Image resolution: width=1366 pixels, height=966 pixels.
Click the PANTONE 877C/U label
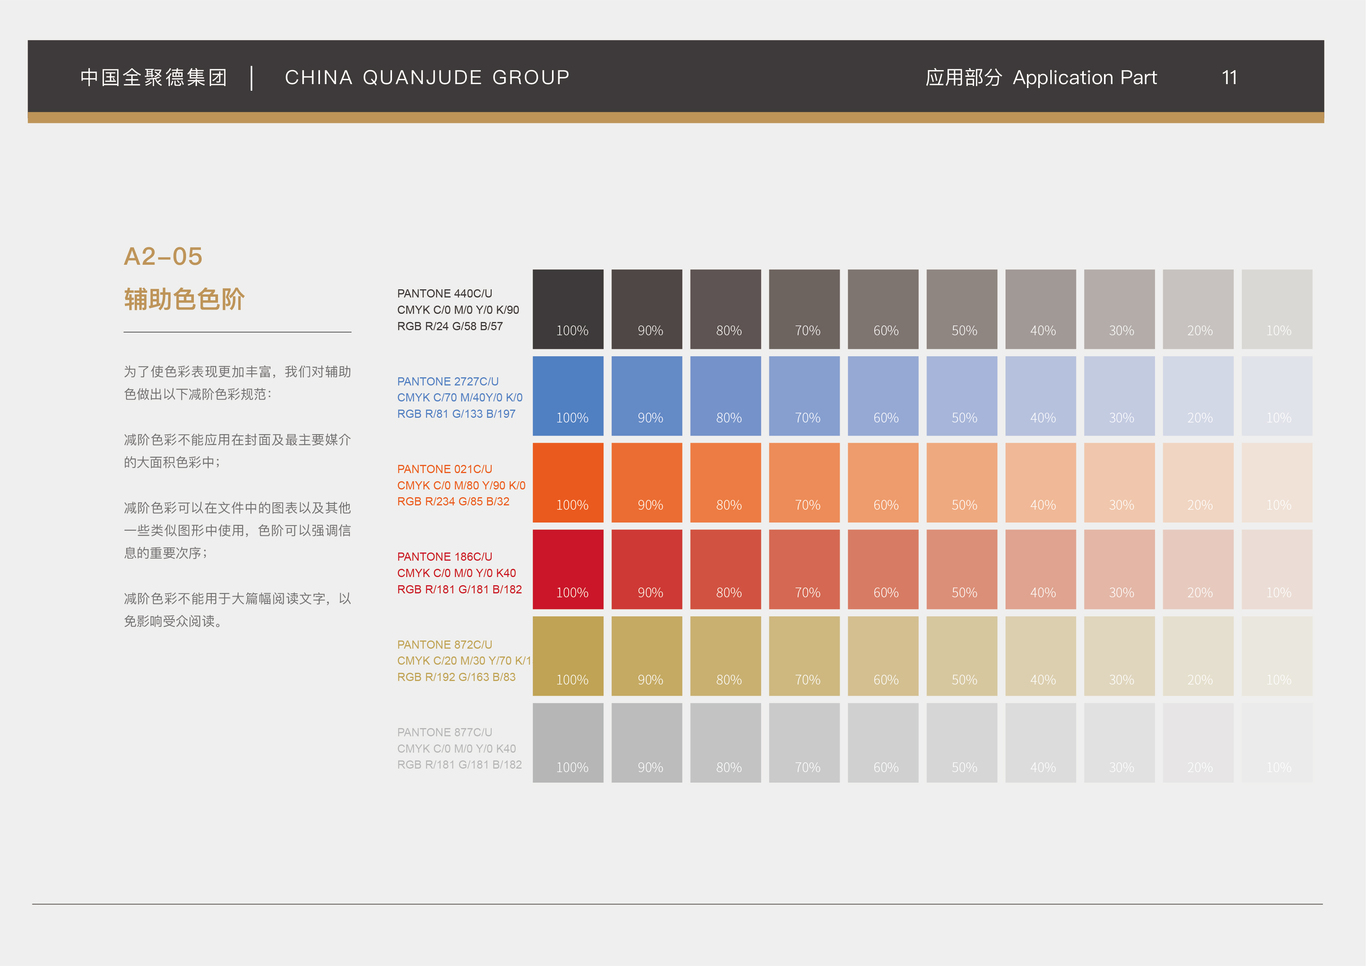[x=445, y=733]
